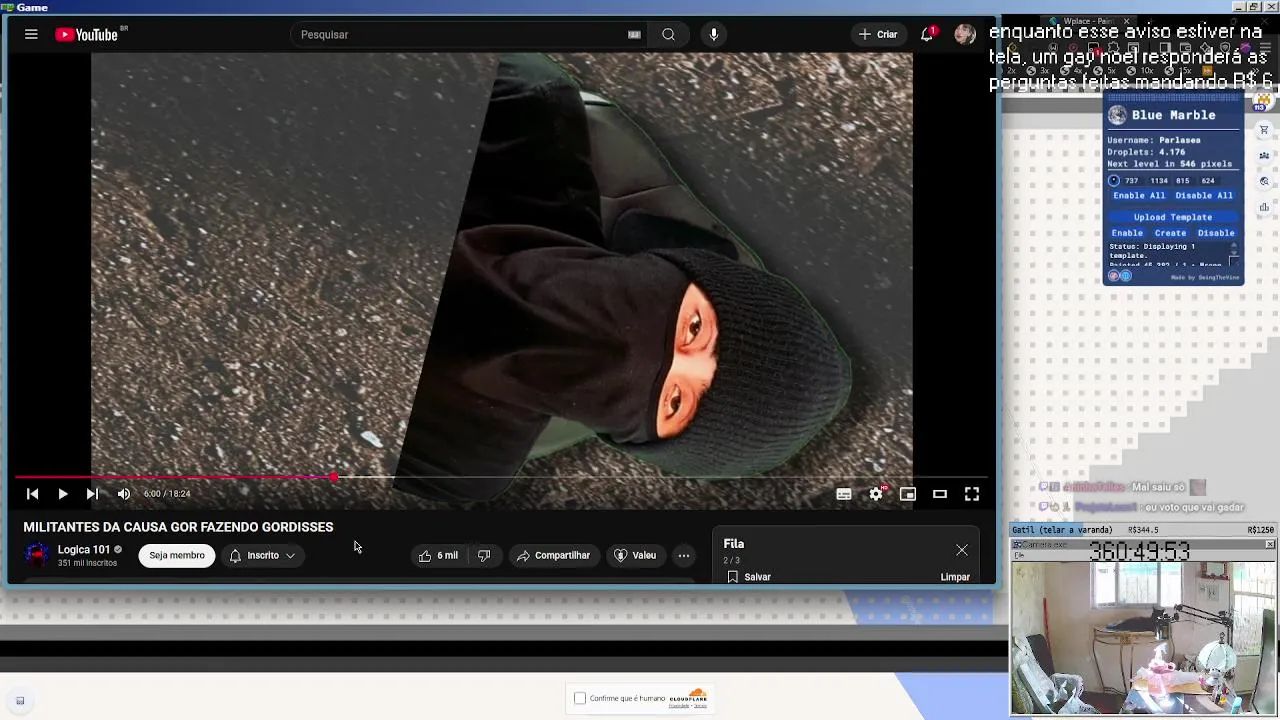This screenshot has width=1280, height=720.
Task: Open the Wplace map search icon
Action: [x=1265, y=182]
